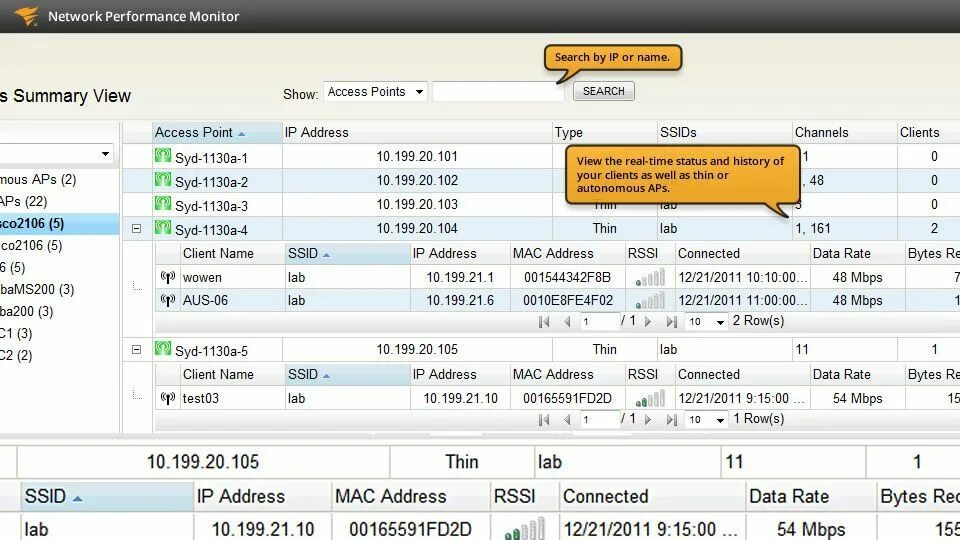Viewport: 960px width, 540px height.
Task: Select the C1 (3) group
Action: (x=16, y=334)
